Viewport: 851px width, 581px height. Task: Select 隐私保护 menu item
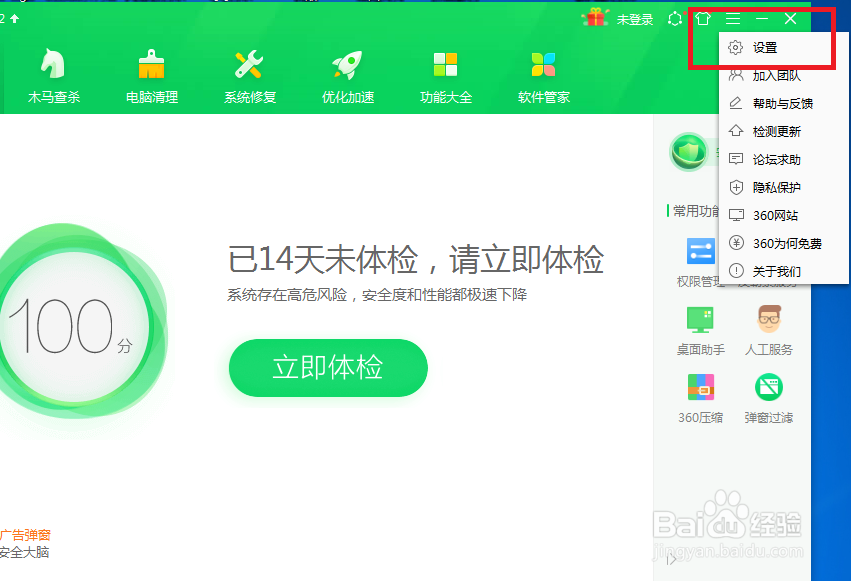tap(784, 187)
